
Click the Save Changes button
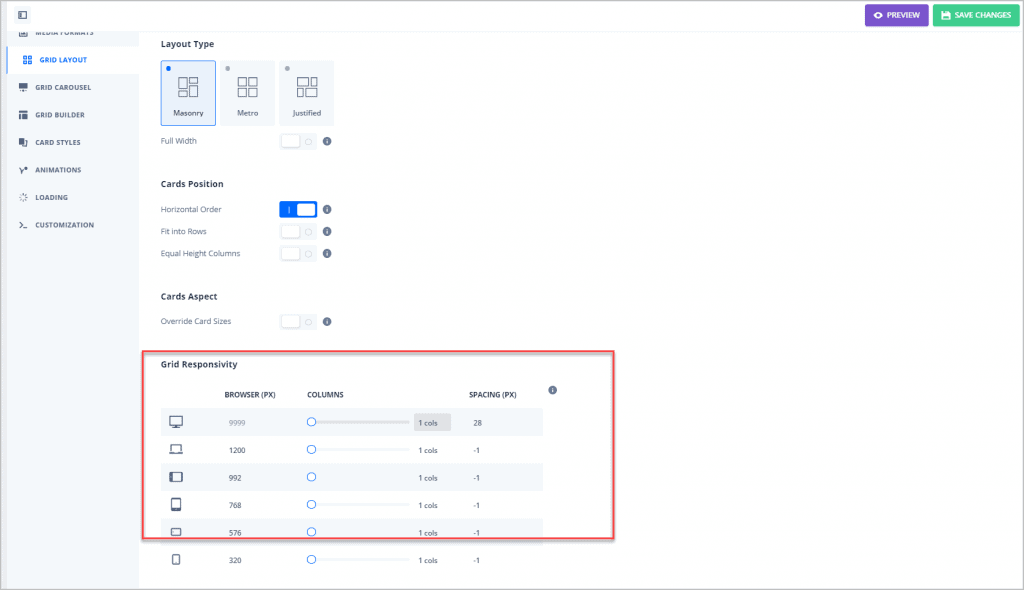point(975,15)
